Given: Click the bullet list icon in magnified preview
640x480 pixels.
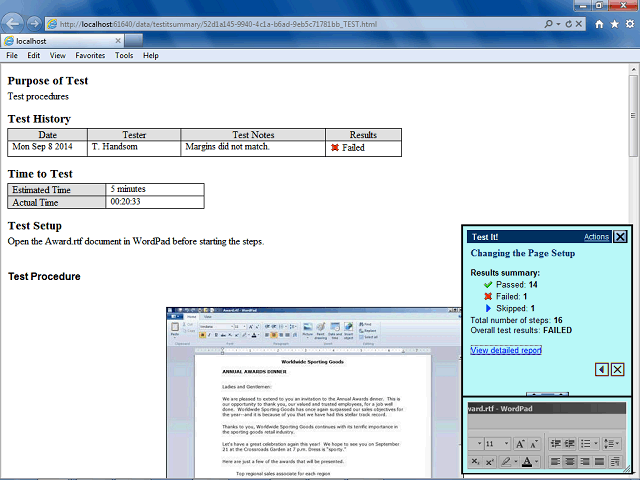Looking at the screenshot, I should pos(586,443).
